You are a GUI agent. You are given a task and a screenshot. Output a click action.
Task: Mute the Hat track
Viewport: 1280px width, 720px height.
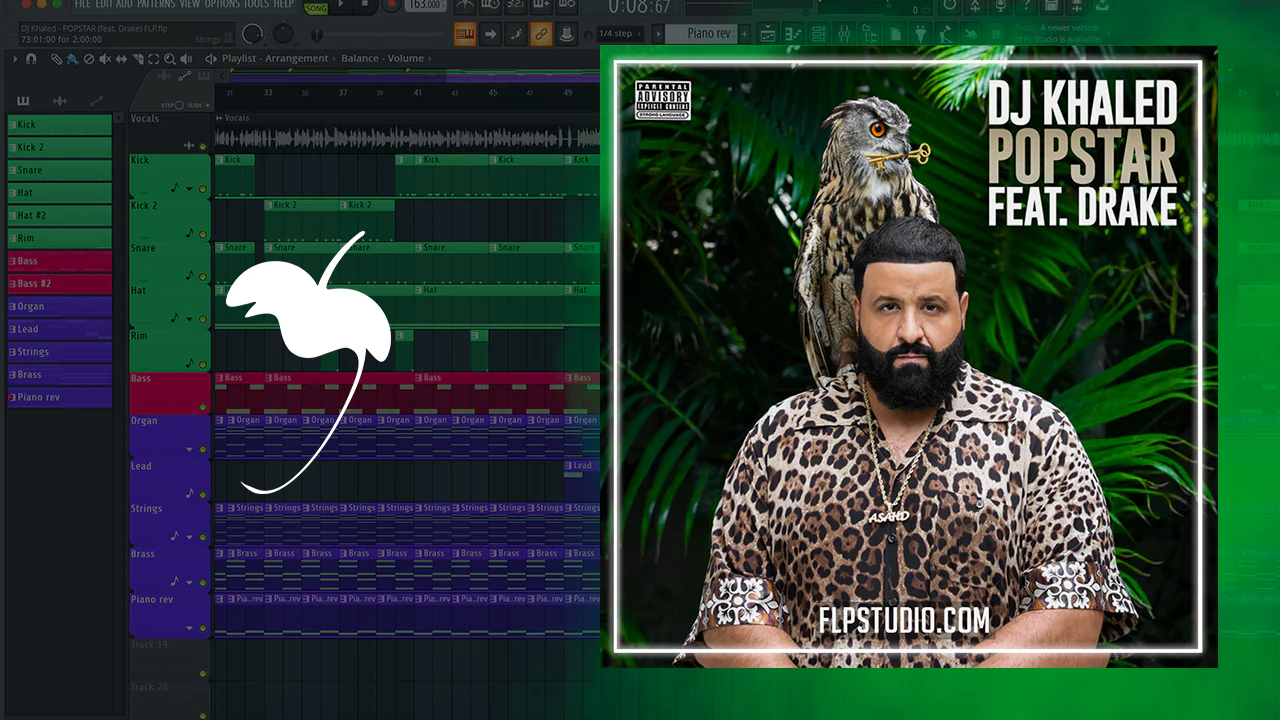pos(203,319)
